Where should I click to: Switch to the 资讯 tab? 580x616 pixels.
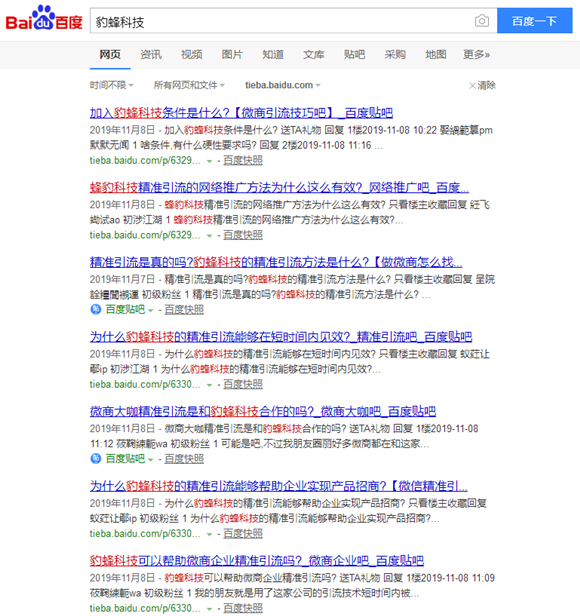151,55
